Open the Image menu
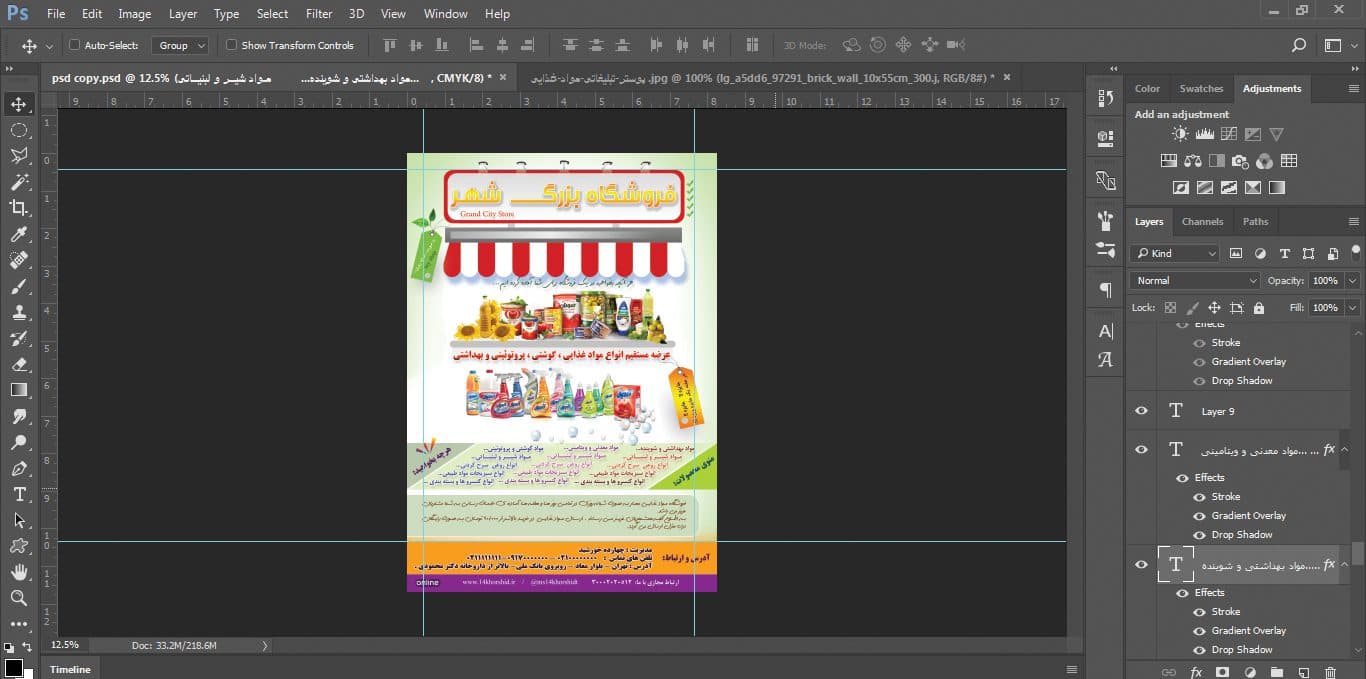 135,14
